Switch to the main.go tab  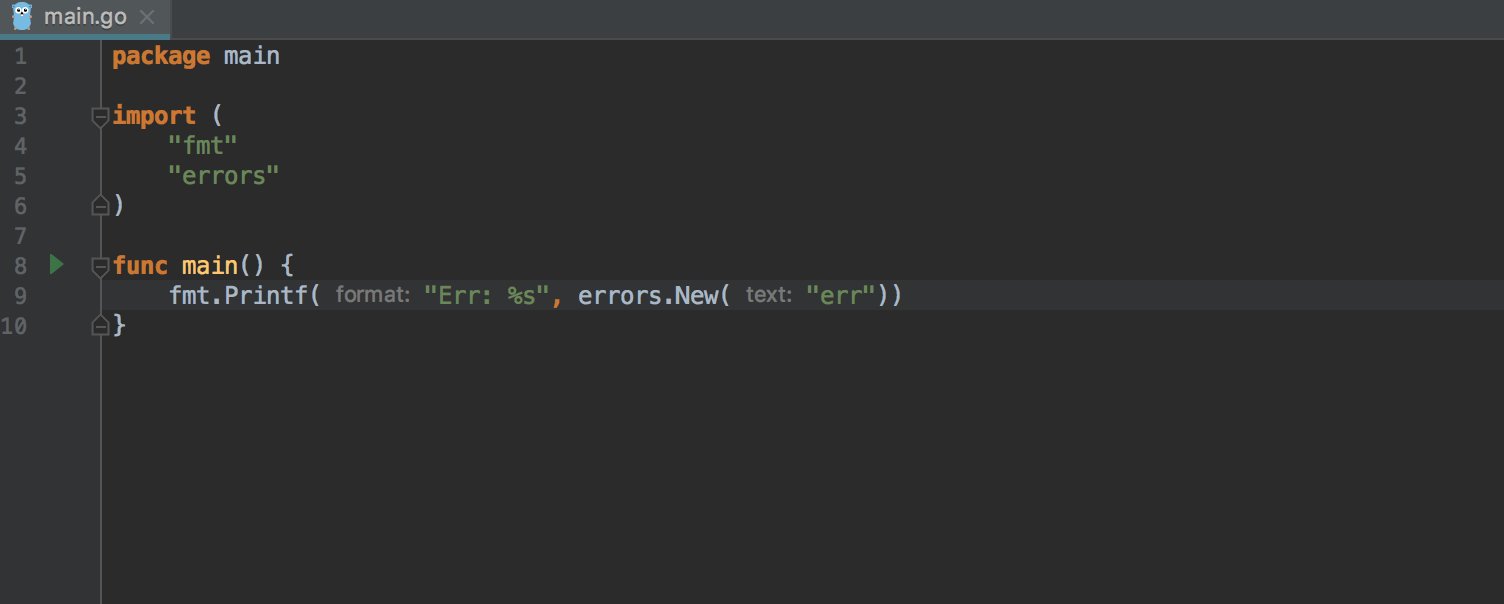pyautogui.click(x=85, y=18)
